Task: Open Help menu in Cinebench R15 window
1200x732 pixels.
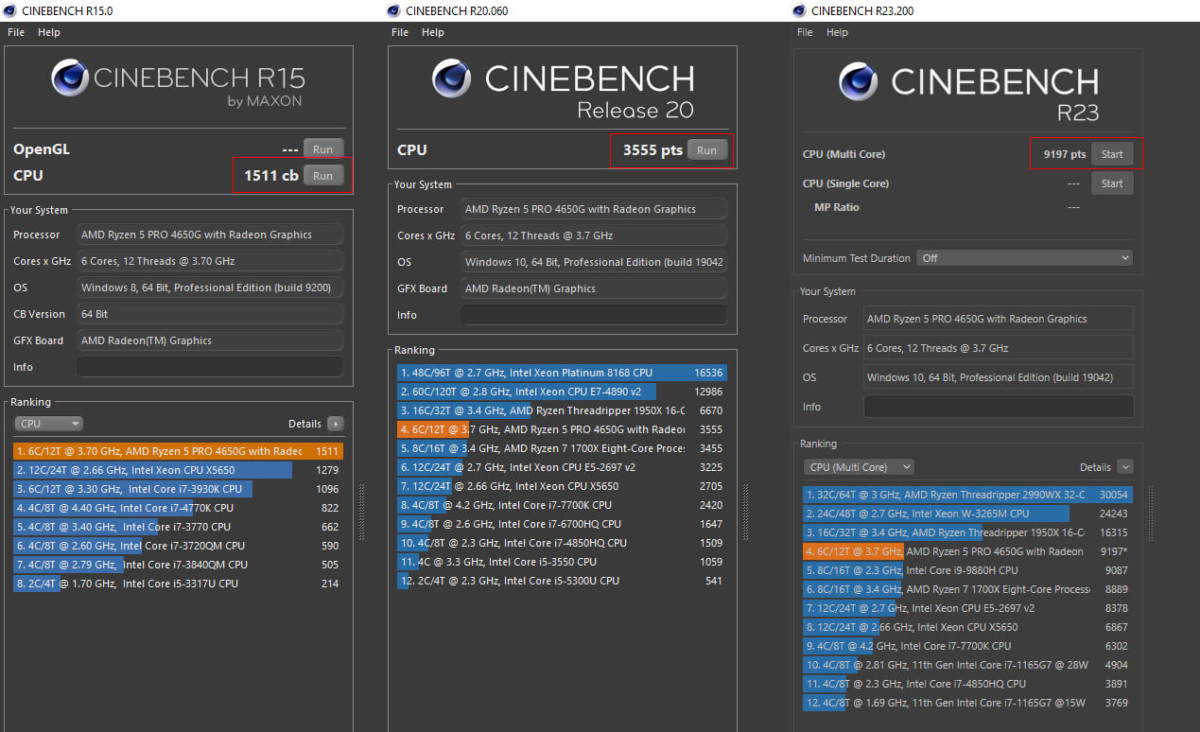Action: [49, 32]
